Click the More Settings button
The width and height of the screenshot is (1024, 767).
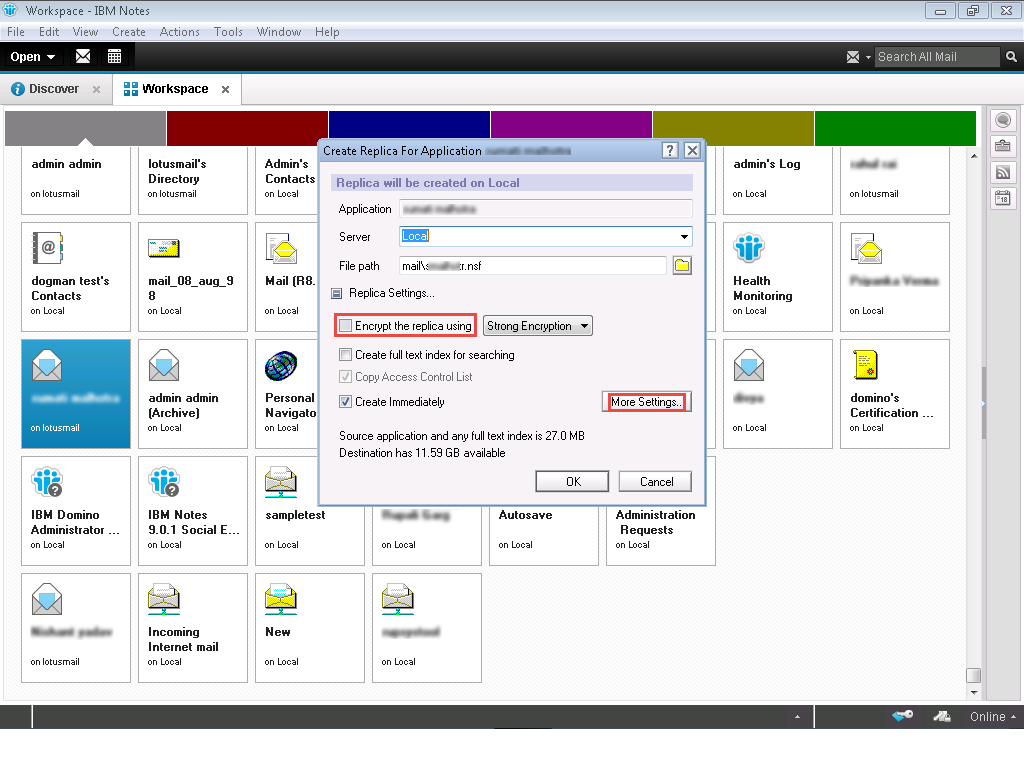647,402
